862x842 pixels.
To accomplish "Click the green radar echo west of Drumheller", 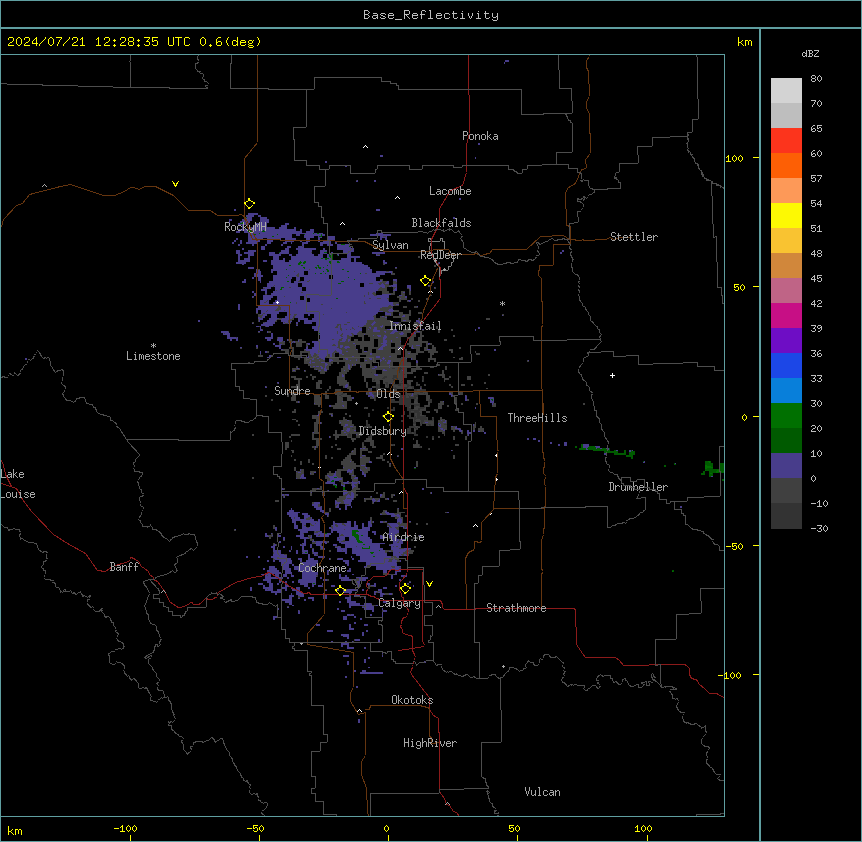I will [x=607, y=451].
